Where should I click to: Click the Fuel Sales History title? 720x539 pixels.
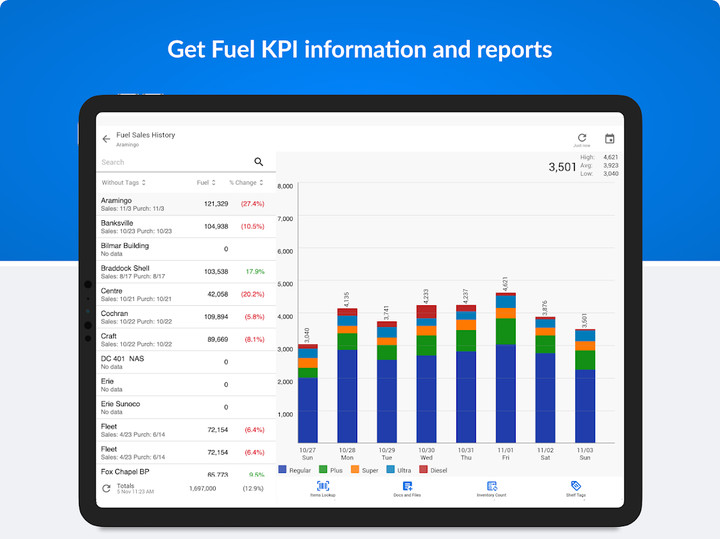pos(146,135)
